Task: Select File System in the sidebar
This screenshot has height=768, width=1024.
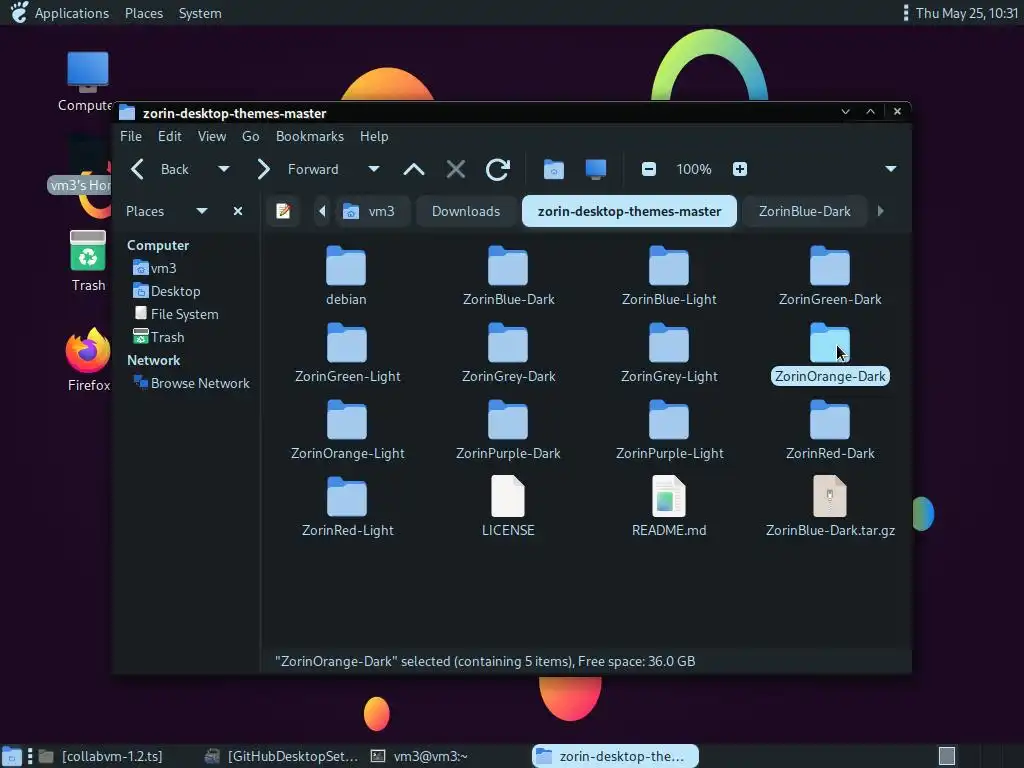Action: (176, 314)
